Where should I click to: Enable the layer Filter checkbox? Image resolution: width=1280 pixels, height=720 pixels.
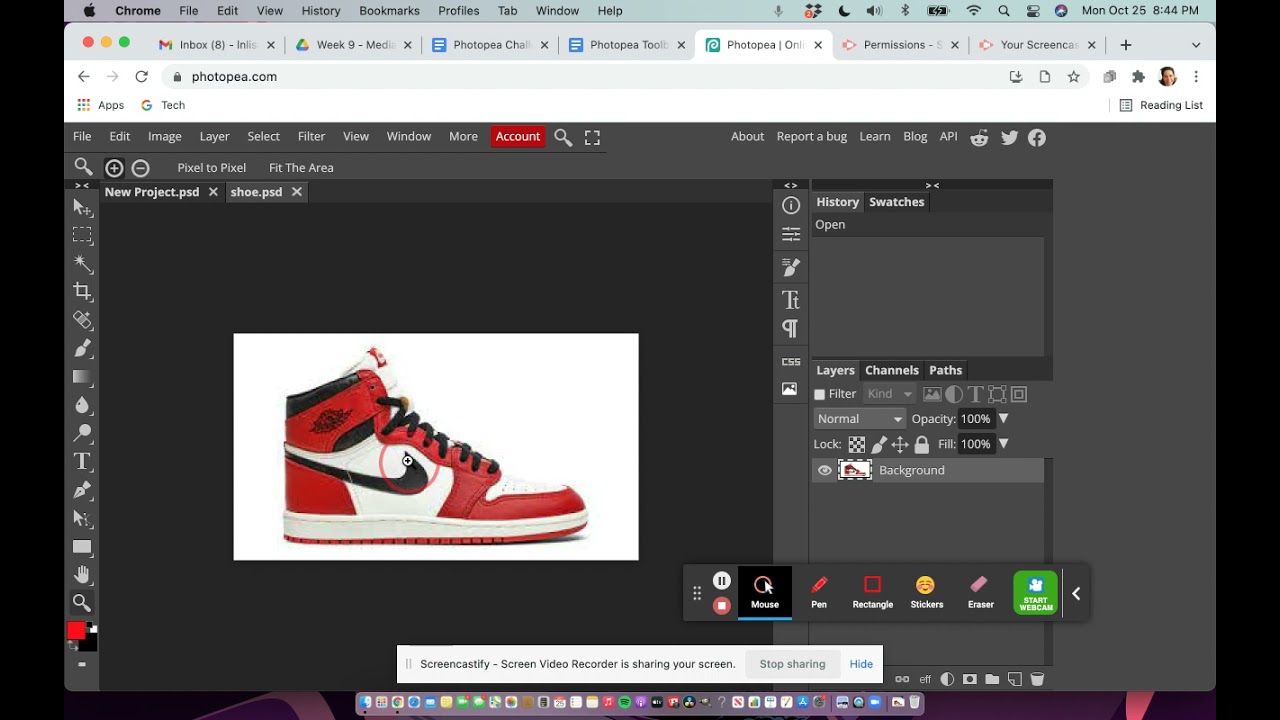[x=820, y=395]
